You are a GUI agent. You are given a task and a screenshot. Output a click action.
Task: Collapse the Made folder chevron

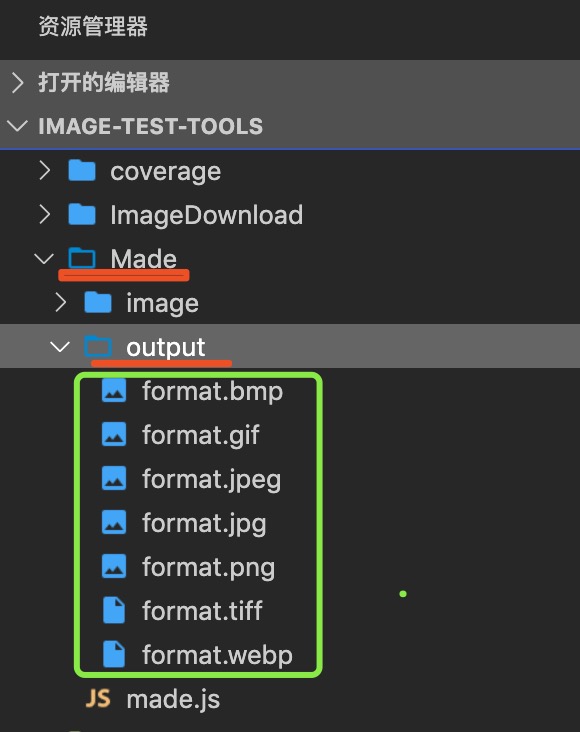pyautogui.click(x=44, y=259)
